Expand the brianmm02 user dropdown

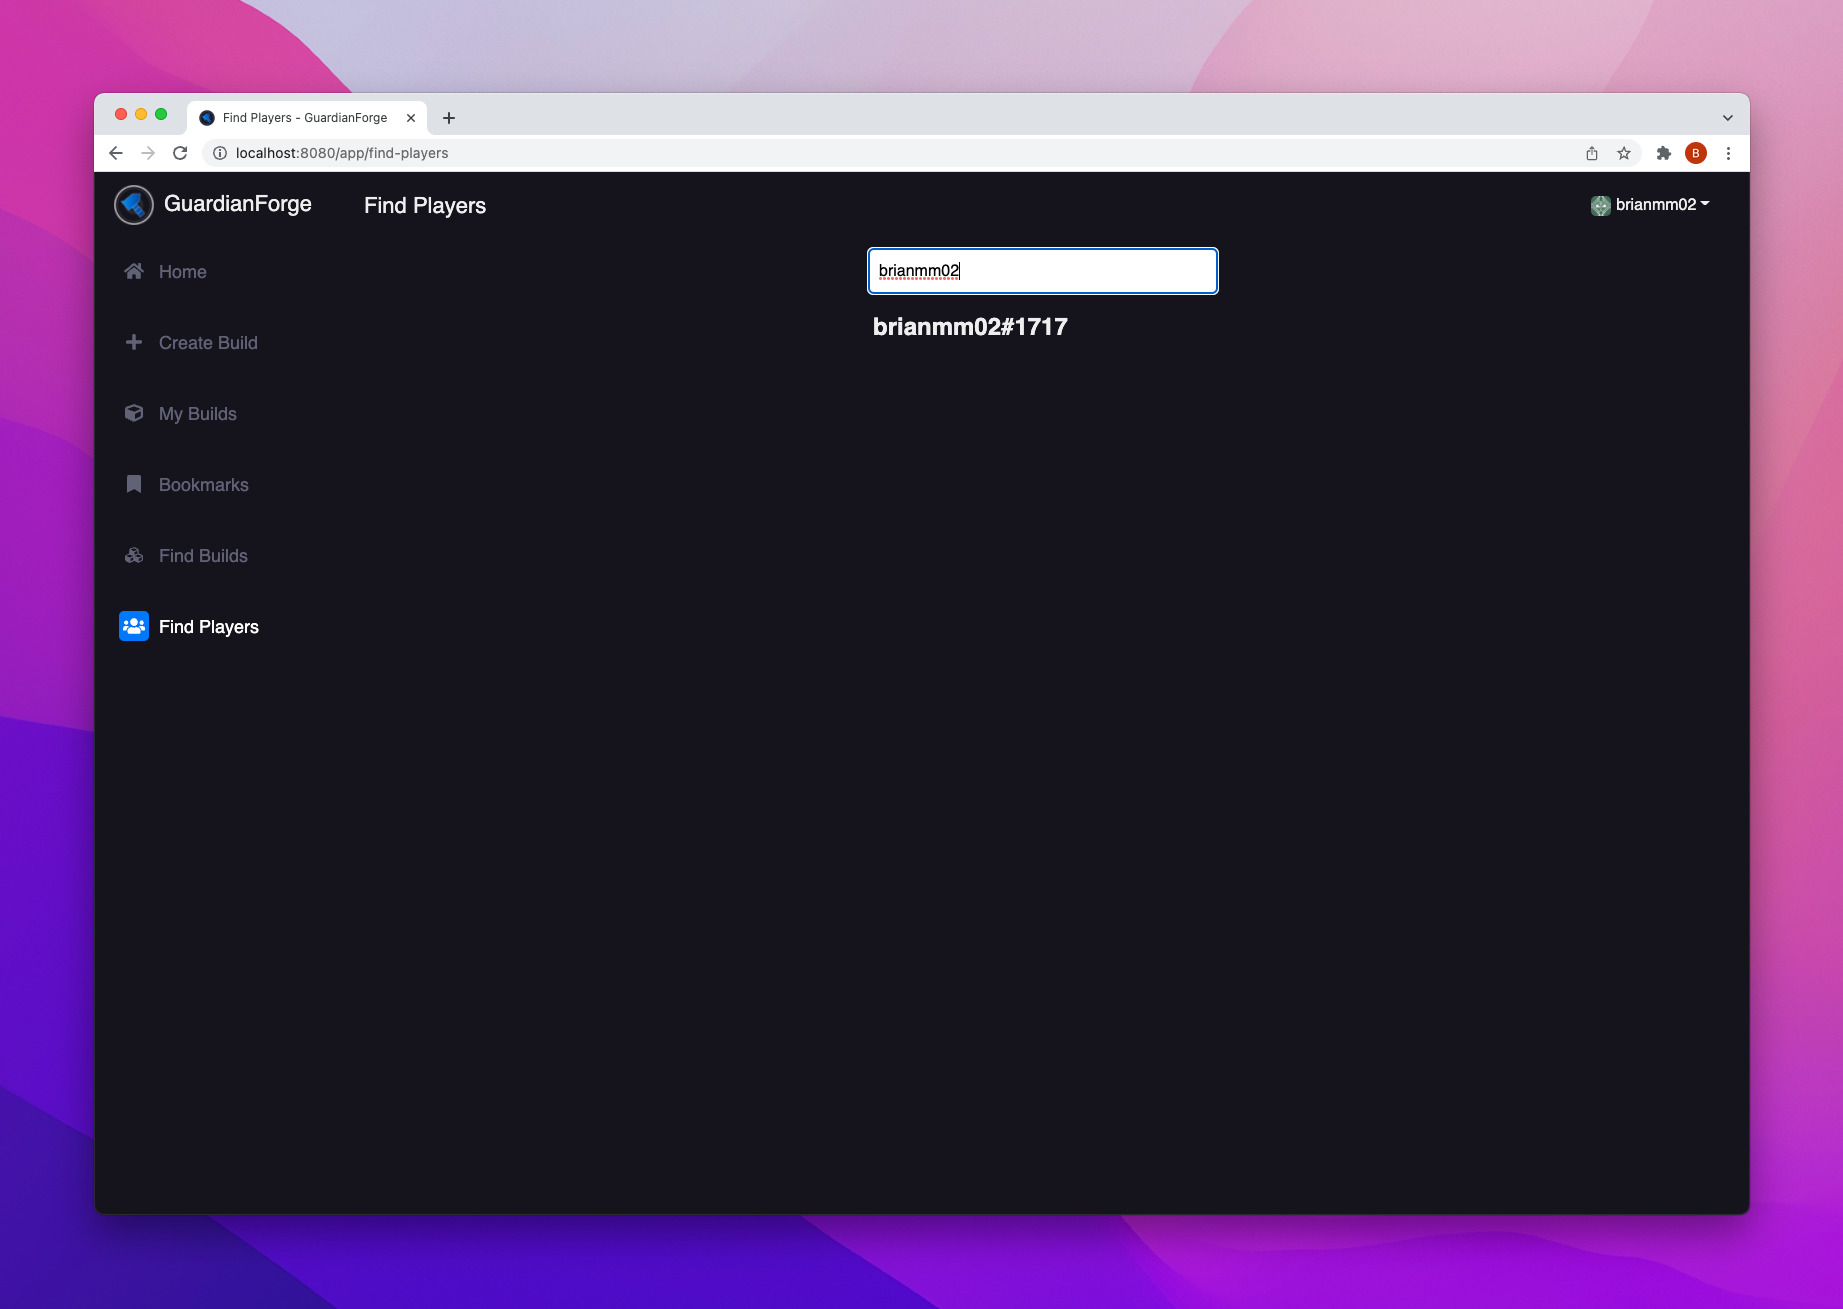click(1650, 204)
